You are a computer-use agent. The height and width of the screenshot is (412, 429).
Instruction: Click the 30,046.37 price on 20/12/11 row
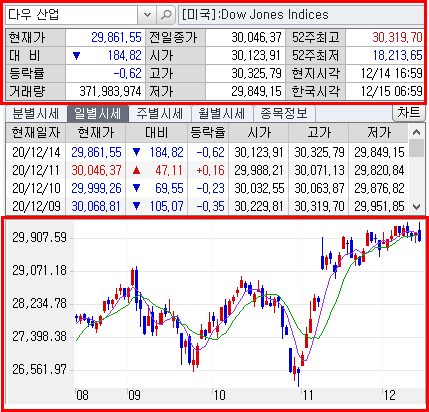[x=96, y=170]
